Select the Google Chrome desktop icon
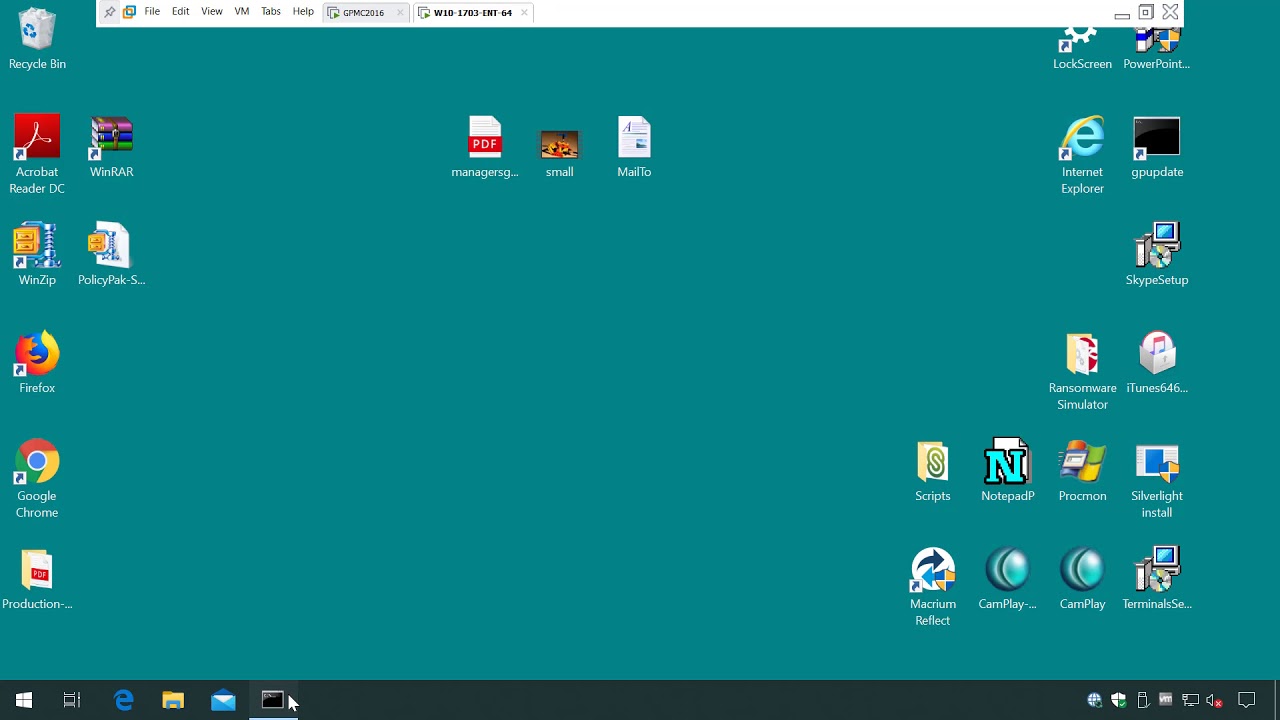The width and height of the screenshot is (1280, 720). [x=37, y=479]
